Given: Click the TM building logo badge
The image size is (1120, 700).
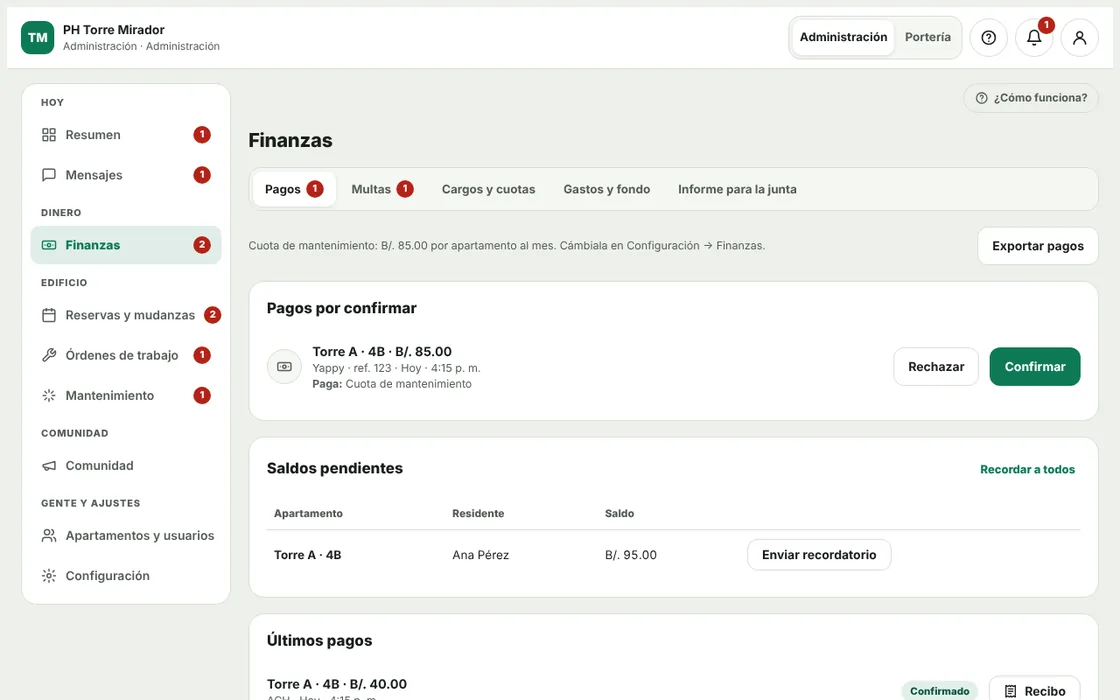Looking at the screenshot, I should click(x=37, y=37).
